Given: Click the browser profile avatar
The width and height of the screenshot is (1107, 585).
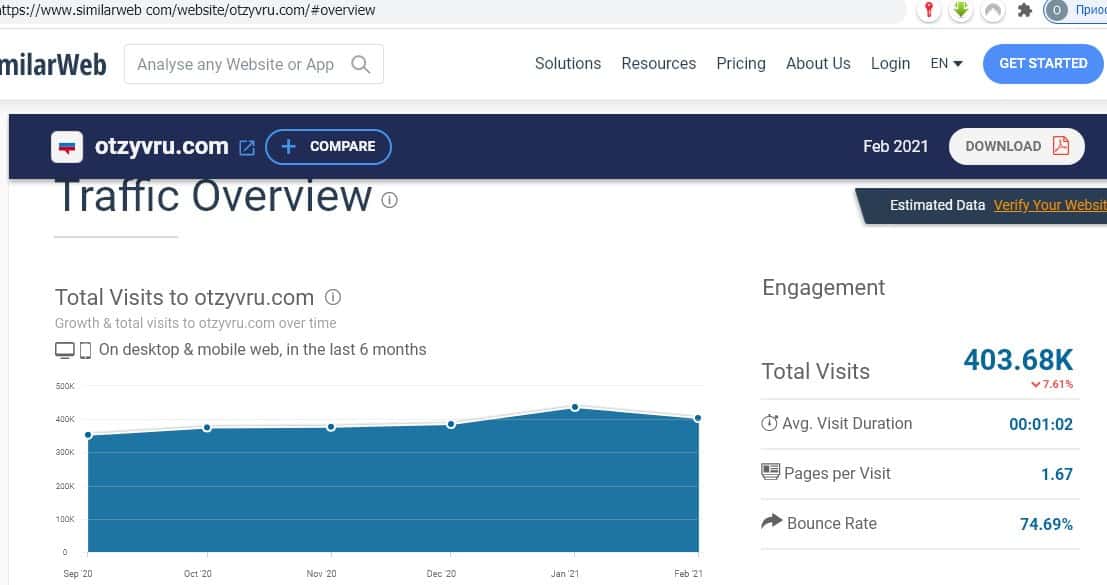Looking at the screenshot, I should click(x=1056, y=10).
